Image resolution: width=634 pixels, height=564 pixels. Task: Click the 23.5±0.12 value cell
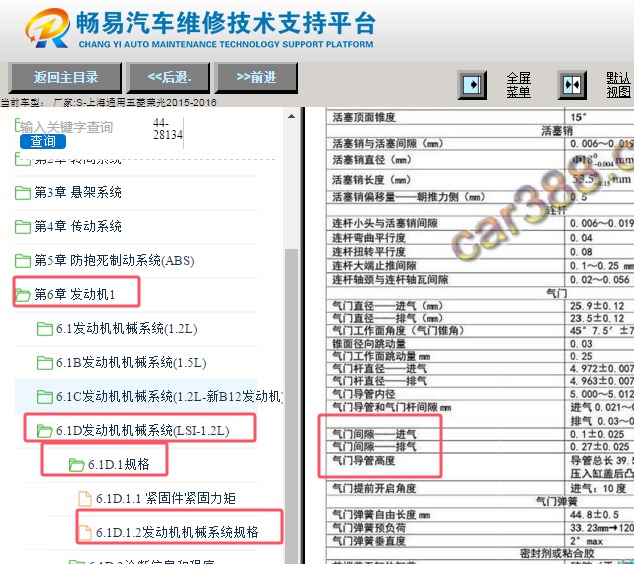pyautogui.click(x=597, y=319)
